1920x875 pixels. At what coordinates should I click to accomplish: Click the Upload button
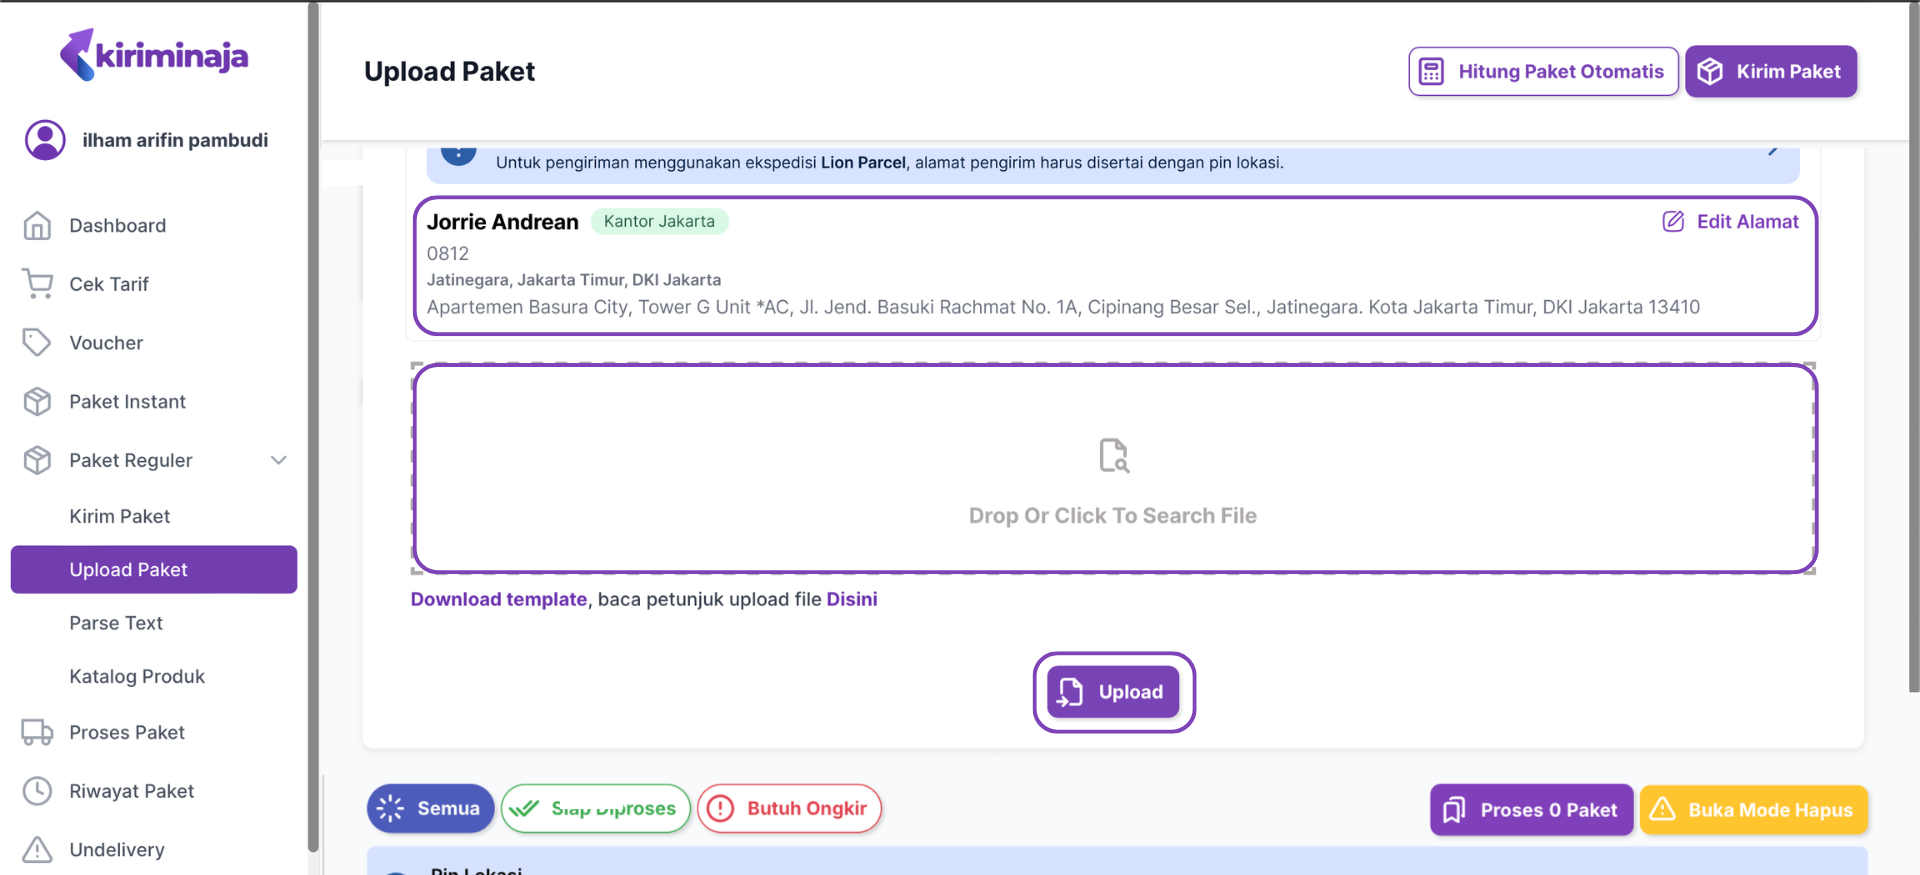[1113, 692]
